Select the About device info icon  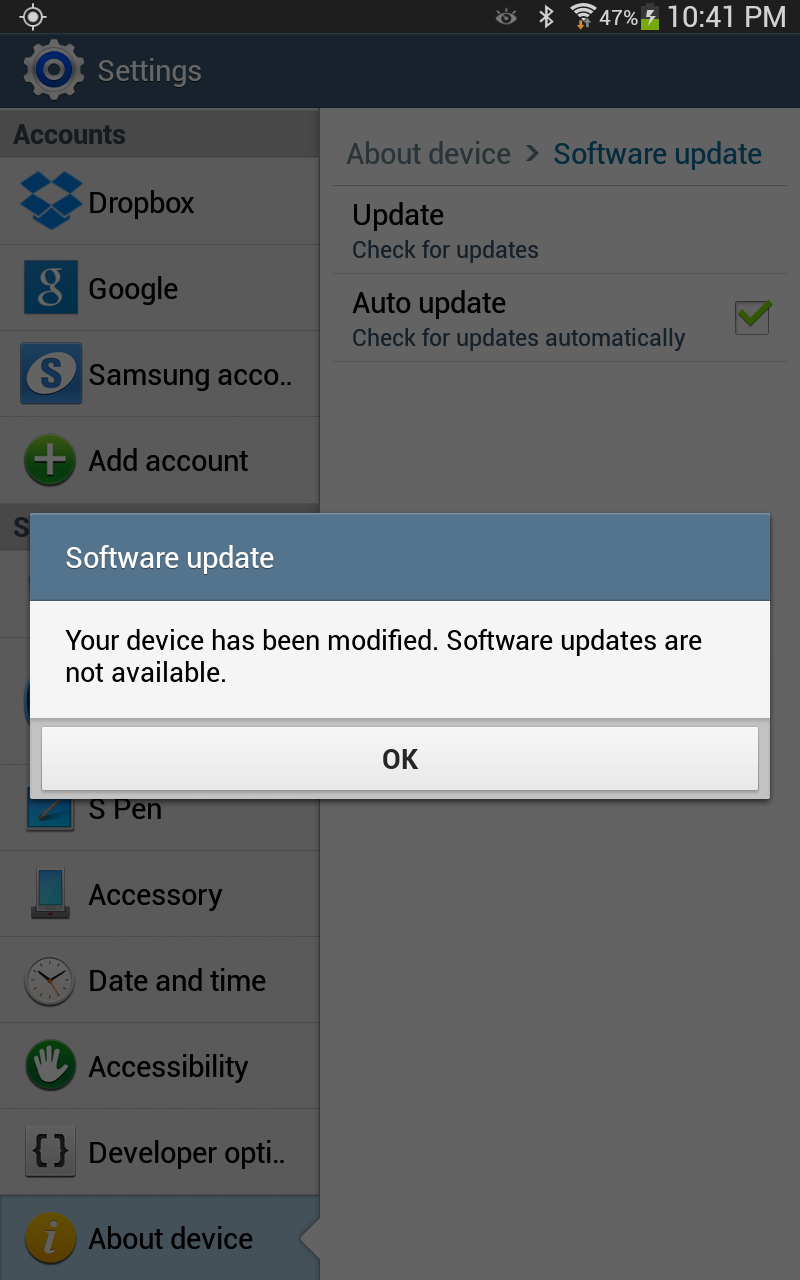tap(50, 1239)
